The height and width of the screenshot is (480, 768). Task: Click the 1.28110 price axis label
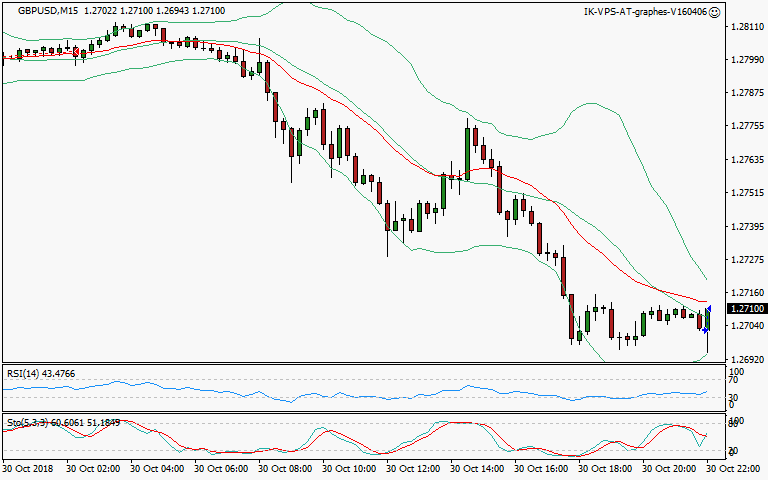[x=743, y=27]
